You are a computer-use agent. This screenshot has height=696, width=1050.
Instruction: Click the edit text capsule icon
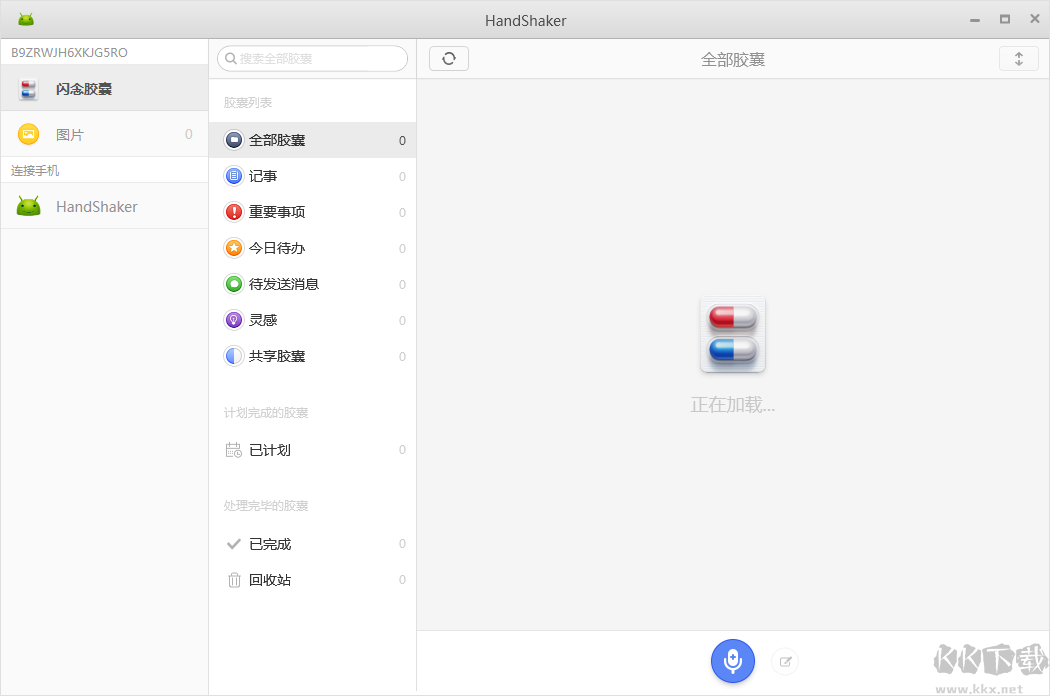point(785,662)
